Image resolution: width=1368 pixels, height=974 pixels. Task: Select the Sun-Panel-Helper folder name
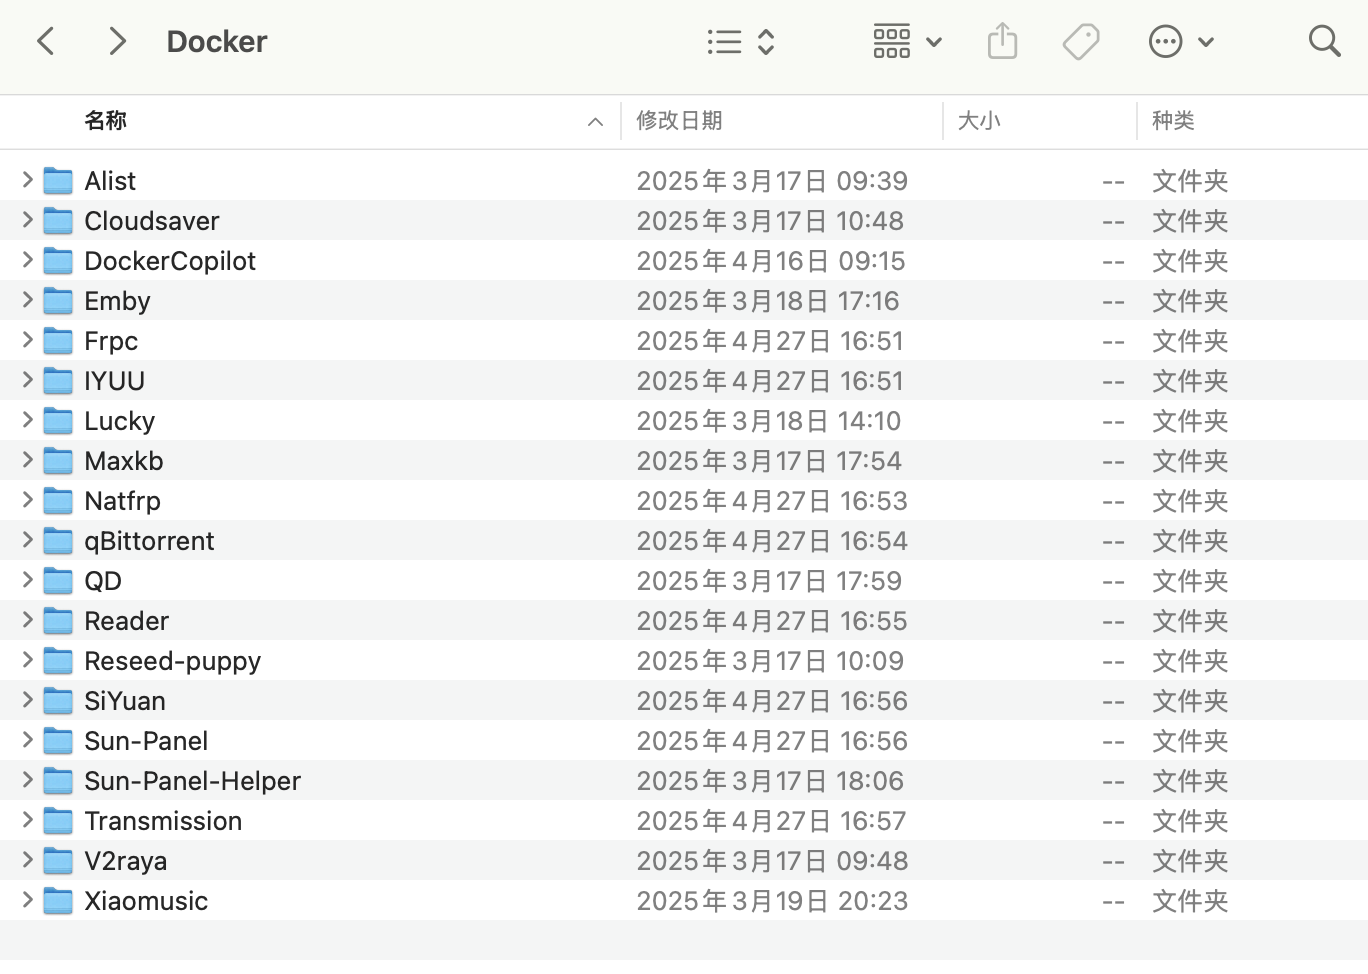[192, 781]
